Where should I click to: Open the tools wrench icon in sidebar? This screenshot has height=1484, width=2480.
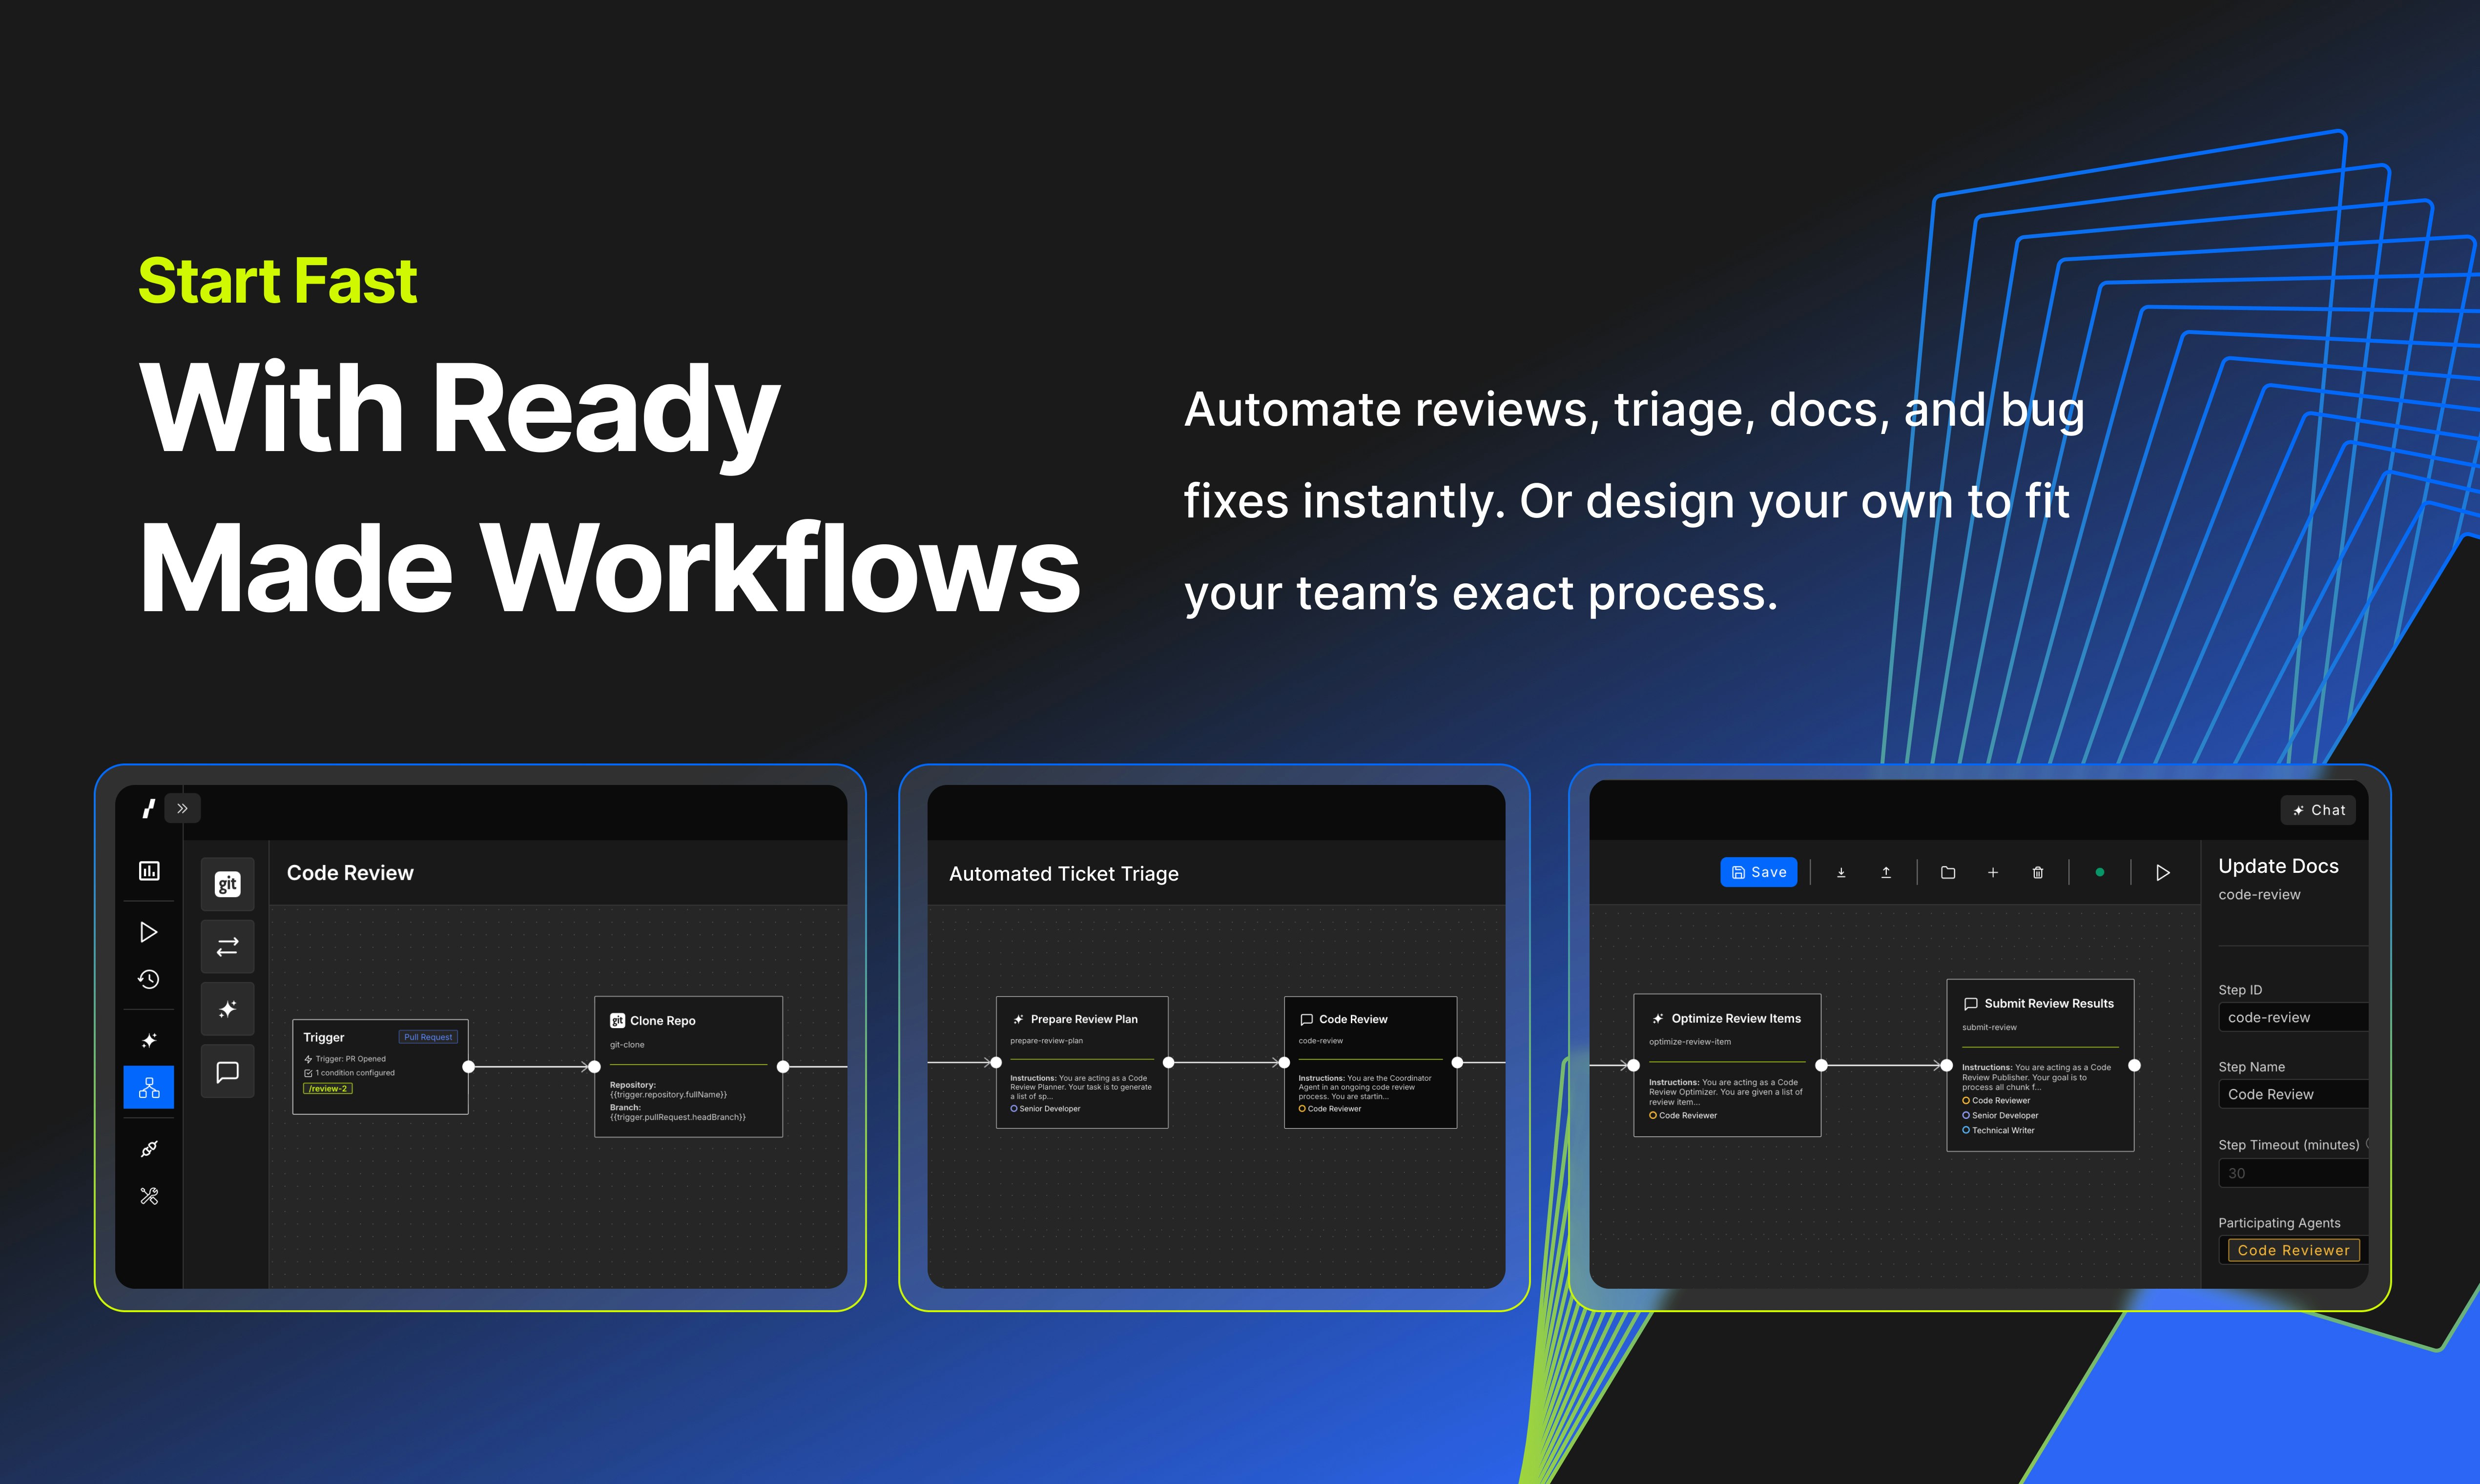pyautogui.click(x=149, y=1196)
